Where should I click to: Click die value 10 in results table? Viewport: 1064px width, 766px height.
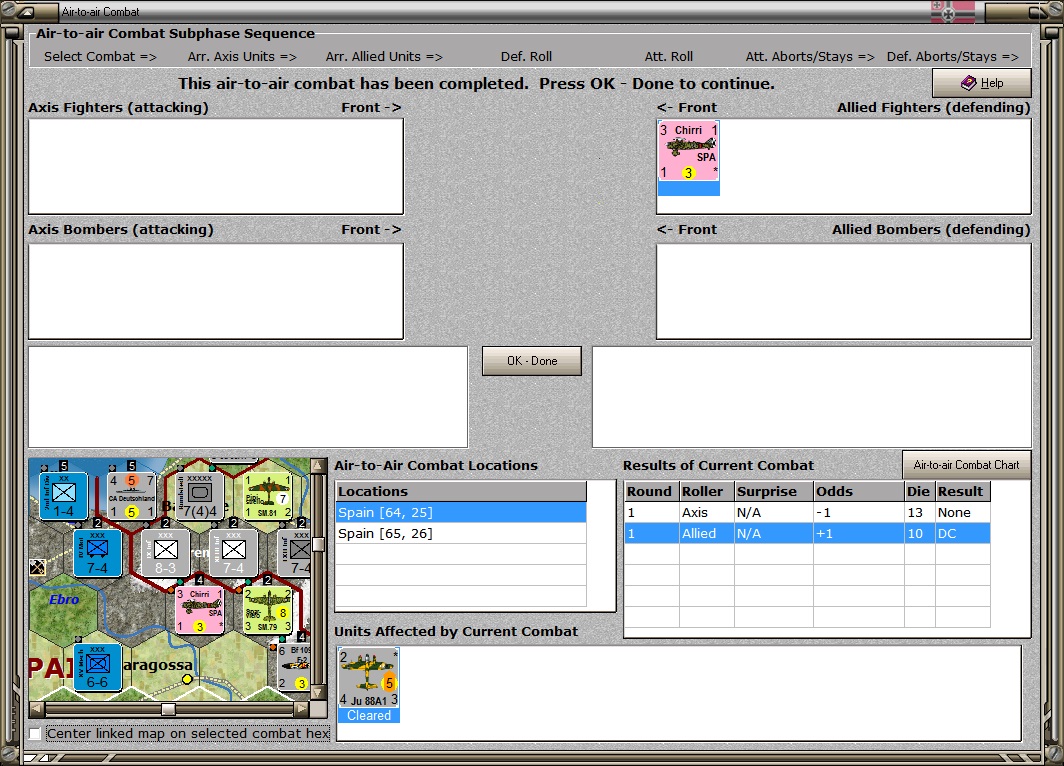919,533
